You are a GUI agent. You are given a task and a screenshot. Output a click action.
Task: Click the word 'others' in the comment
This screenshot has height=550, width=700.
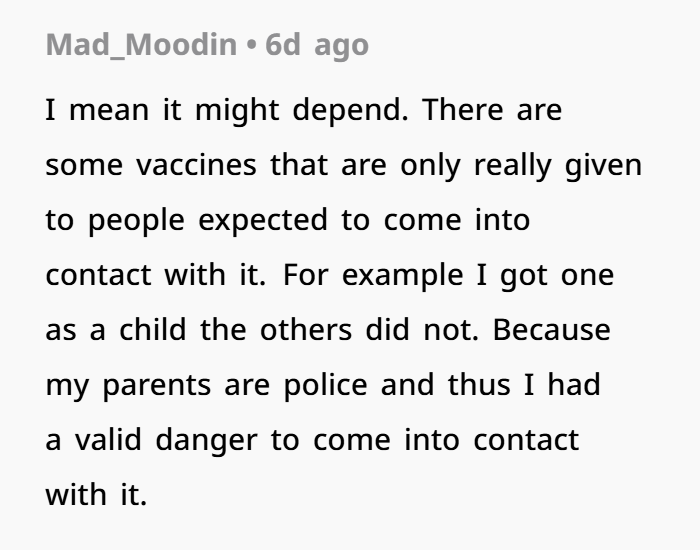[x=306, y=329]
